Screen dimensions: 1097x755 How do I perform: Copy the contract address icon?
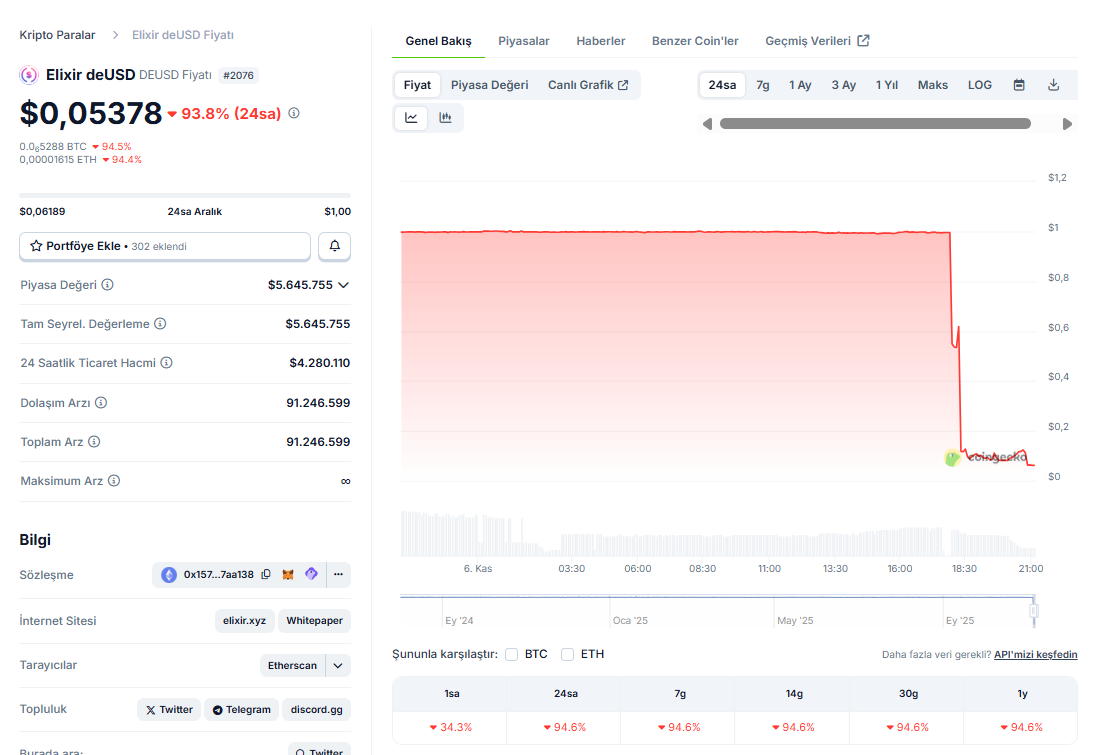(x=266, y=575)
